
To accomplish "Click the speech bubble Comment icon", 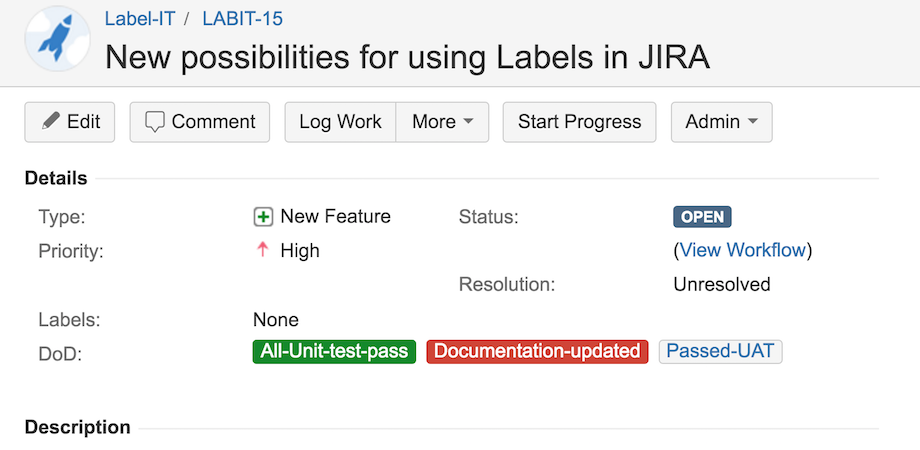I will pos(155,122).
